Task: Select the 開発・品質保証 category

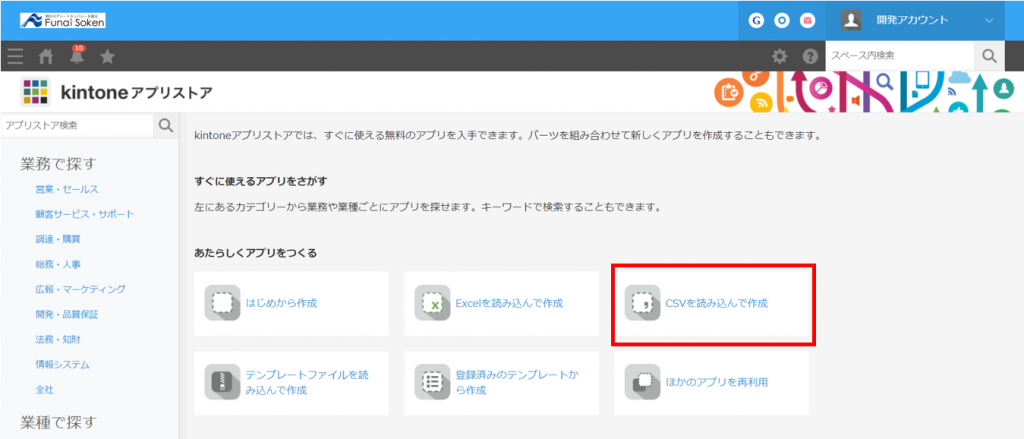Action: 67,314
